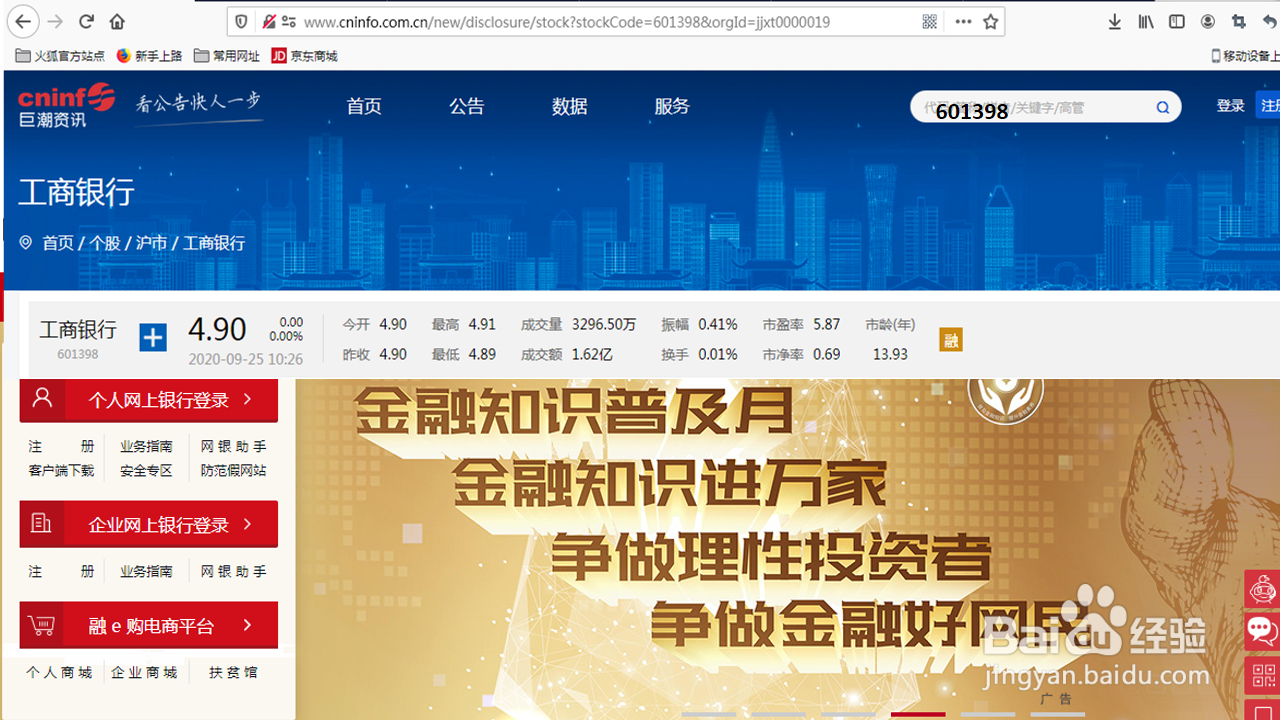
Task: Open the red chat bubble icon
Action: pos(1262,632)
